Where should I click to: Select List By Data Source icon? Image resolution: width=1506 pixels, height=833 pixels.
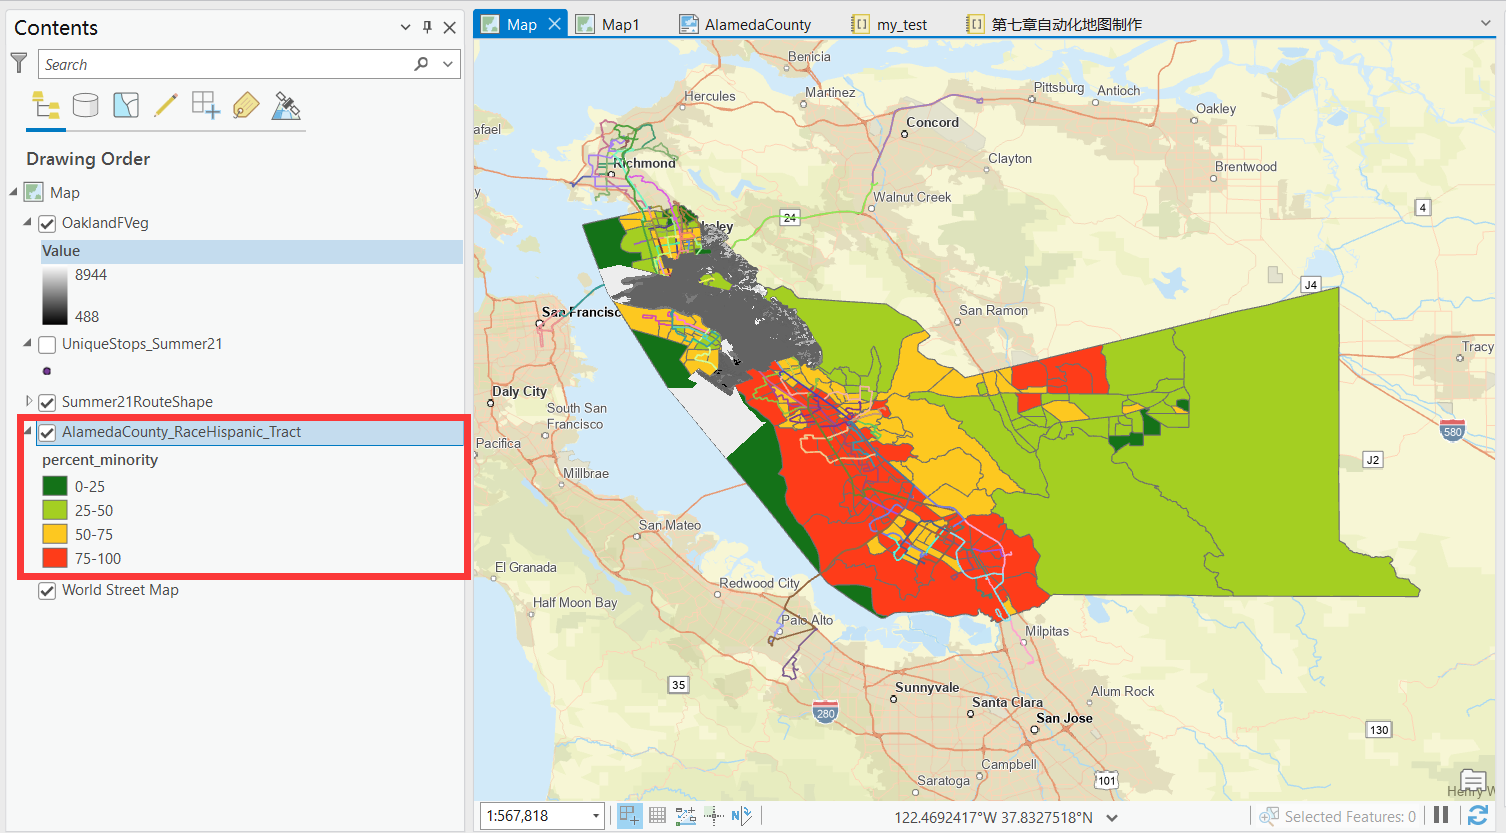pyautogui.click(x=86, y=105)
